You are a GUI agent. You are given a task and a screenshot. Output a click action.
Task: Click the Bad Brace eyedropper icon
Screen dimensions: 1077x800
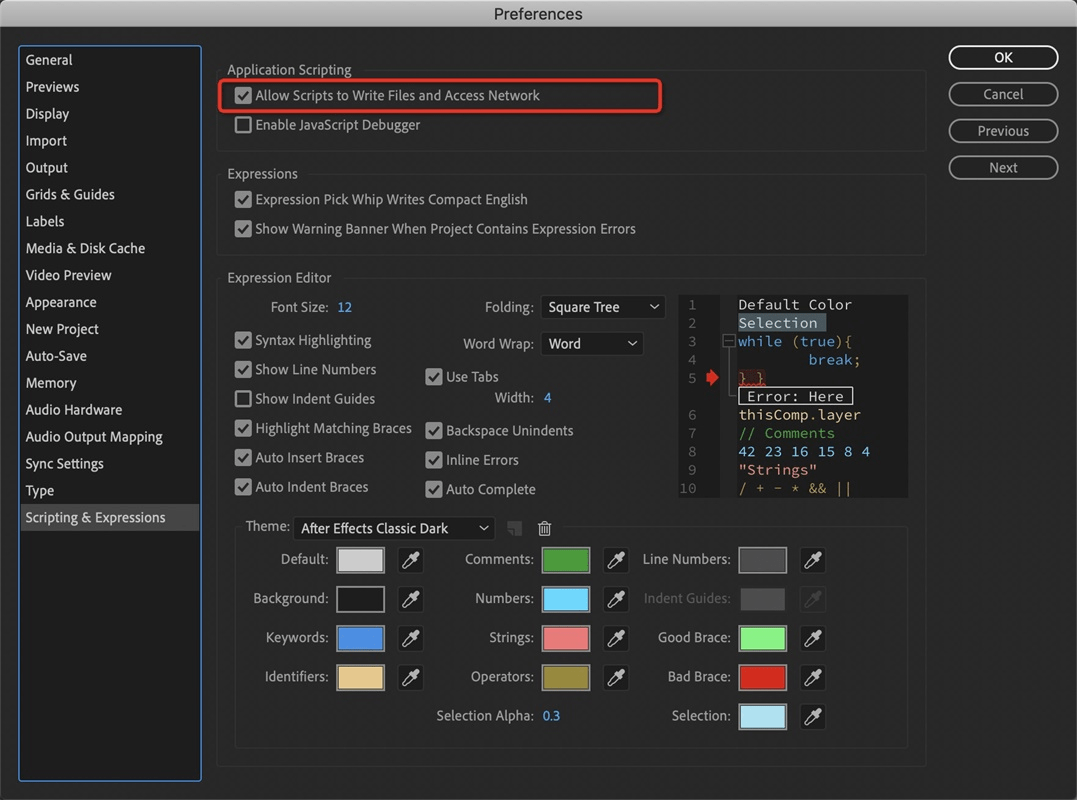coord(813,677)
